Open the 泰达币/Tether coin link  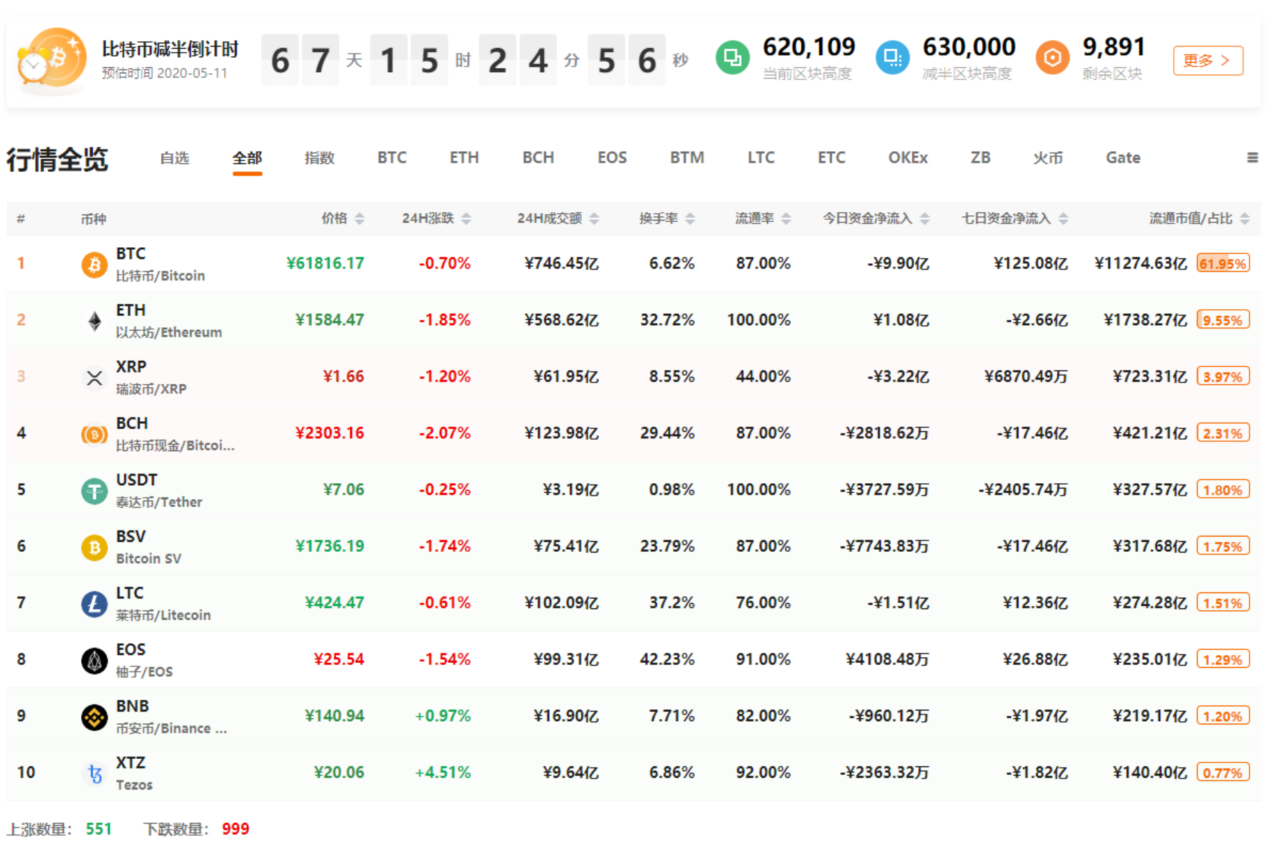click(x=159, y=502)
